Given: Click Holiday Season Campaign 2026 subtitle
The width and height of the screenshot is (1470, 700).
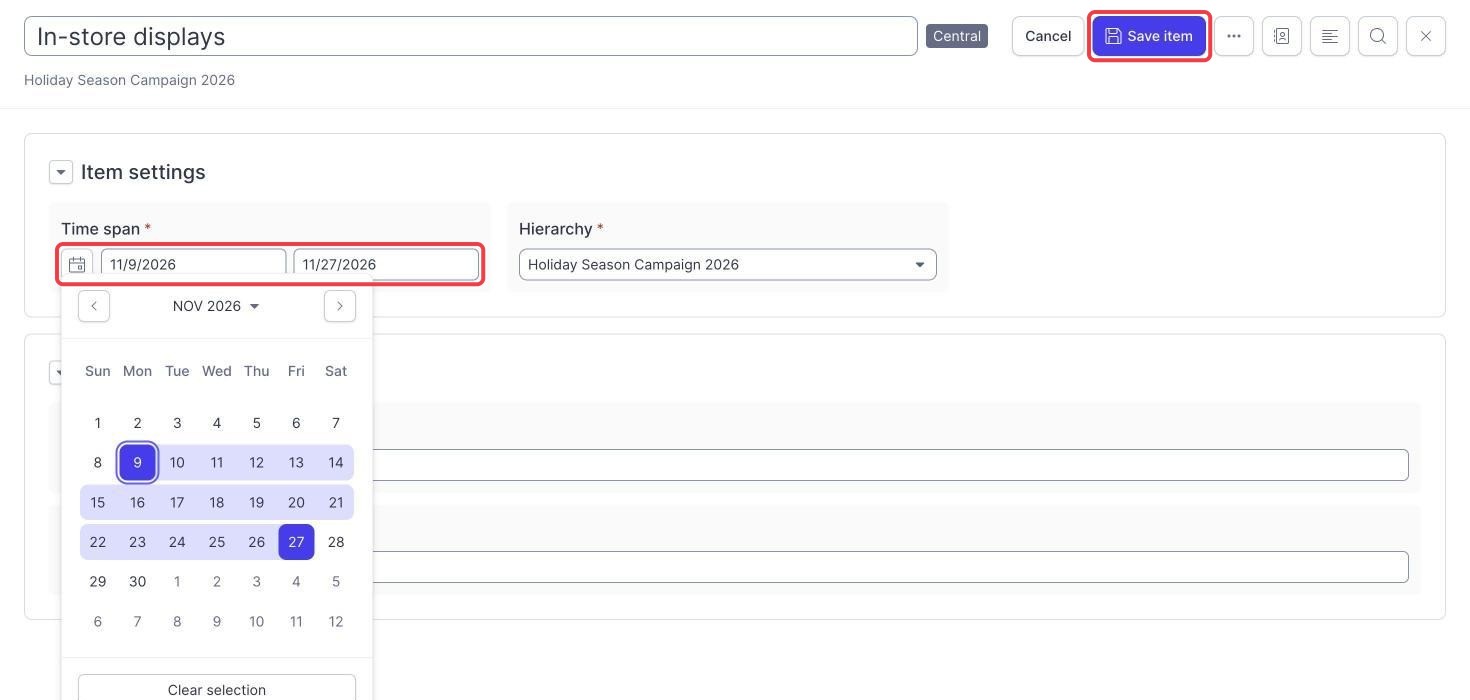Looking at the screenshot, I should click(130, 80).
